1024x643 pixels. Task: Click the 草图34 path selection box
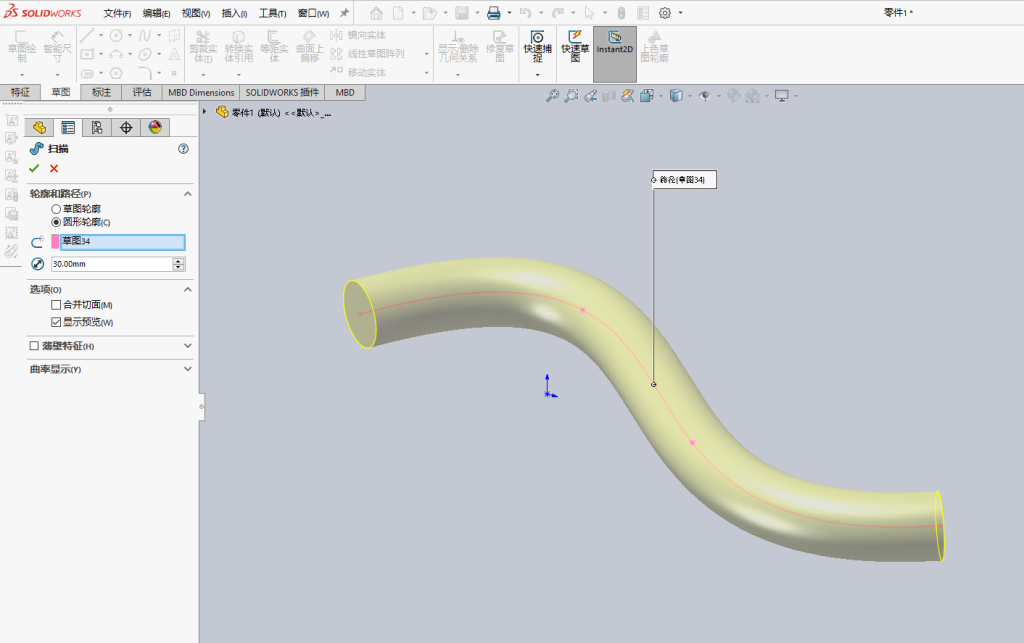point(122,242)
